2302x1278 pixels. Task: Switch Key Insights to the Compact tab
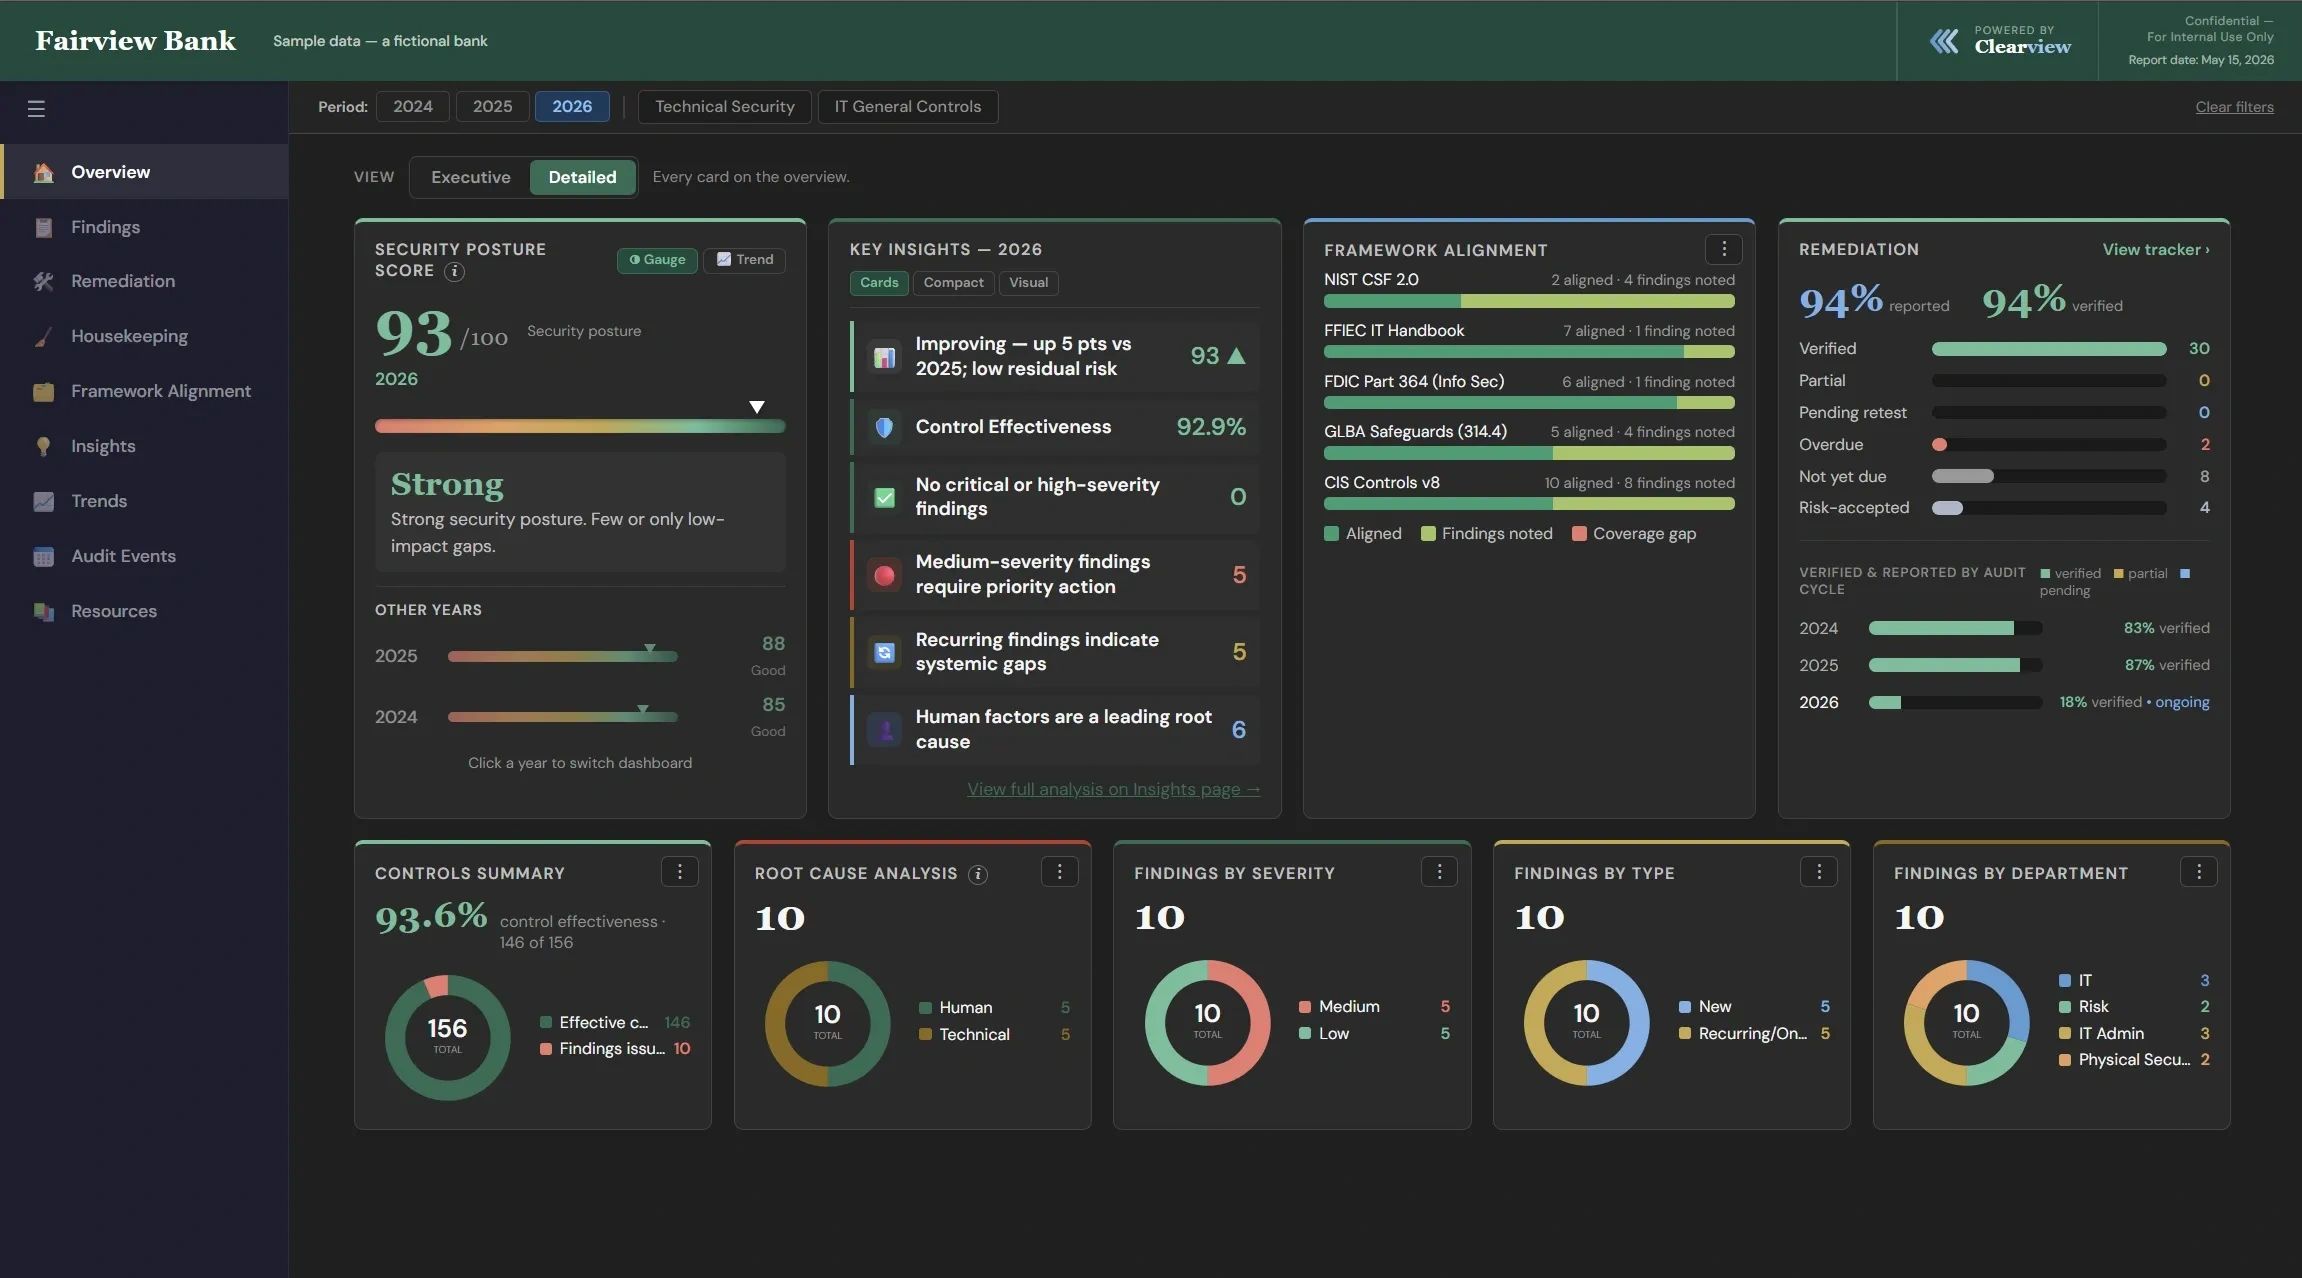953,283
